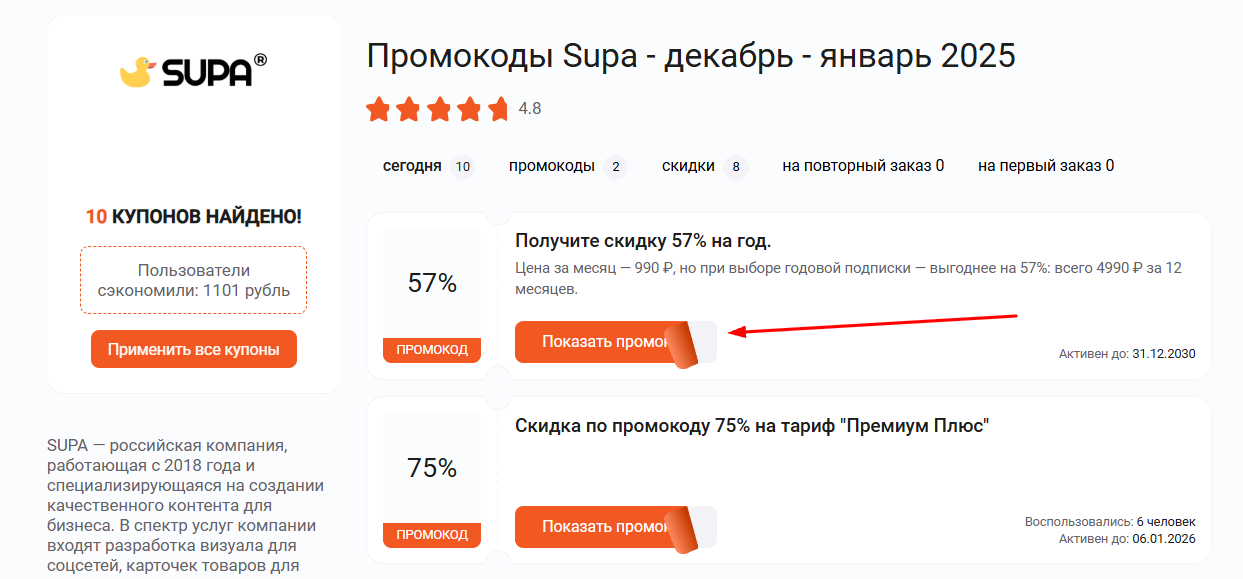Click the 4.8 rating score
This screenshot has width=1243, height=579.
[x=528, y=109]
